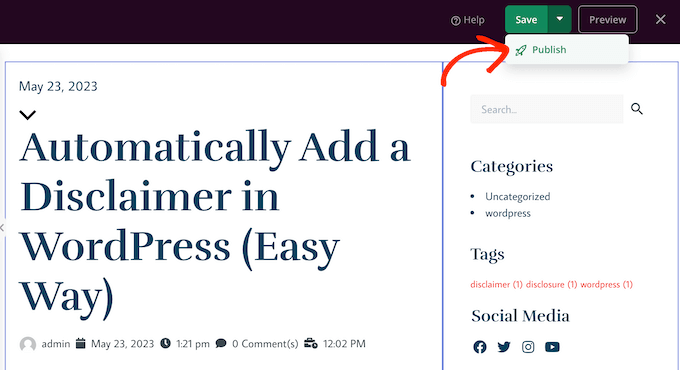
Task: Select Publish from the dropdown menu
Action: pos(567,49)
